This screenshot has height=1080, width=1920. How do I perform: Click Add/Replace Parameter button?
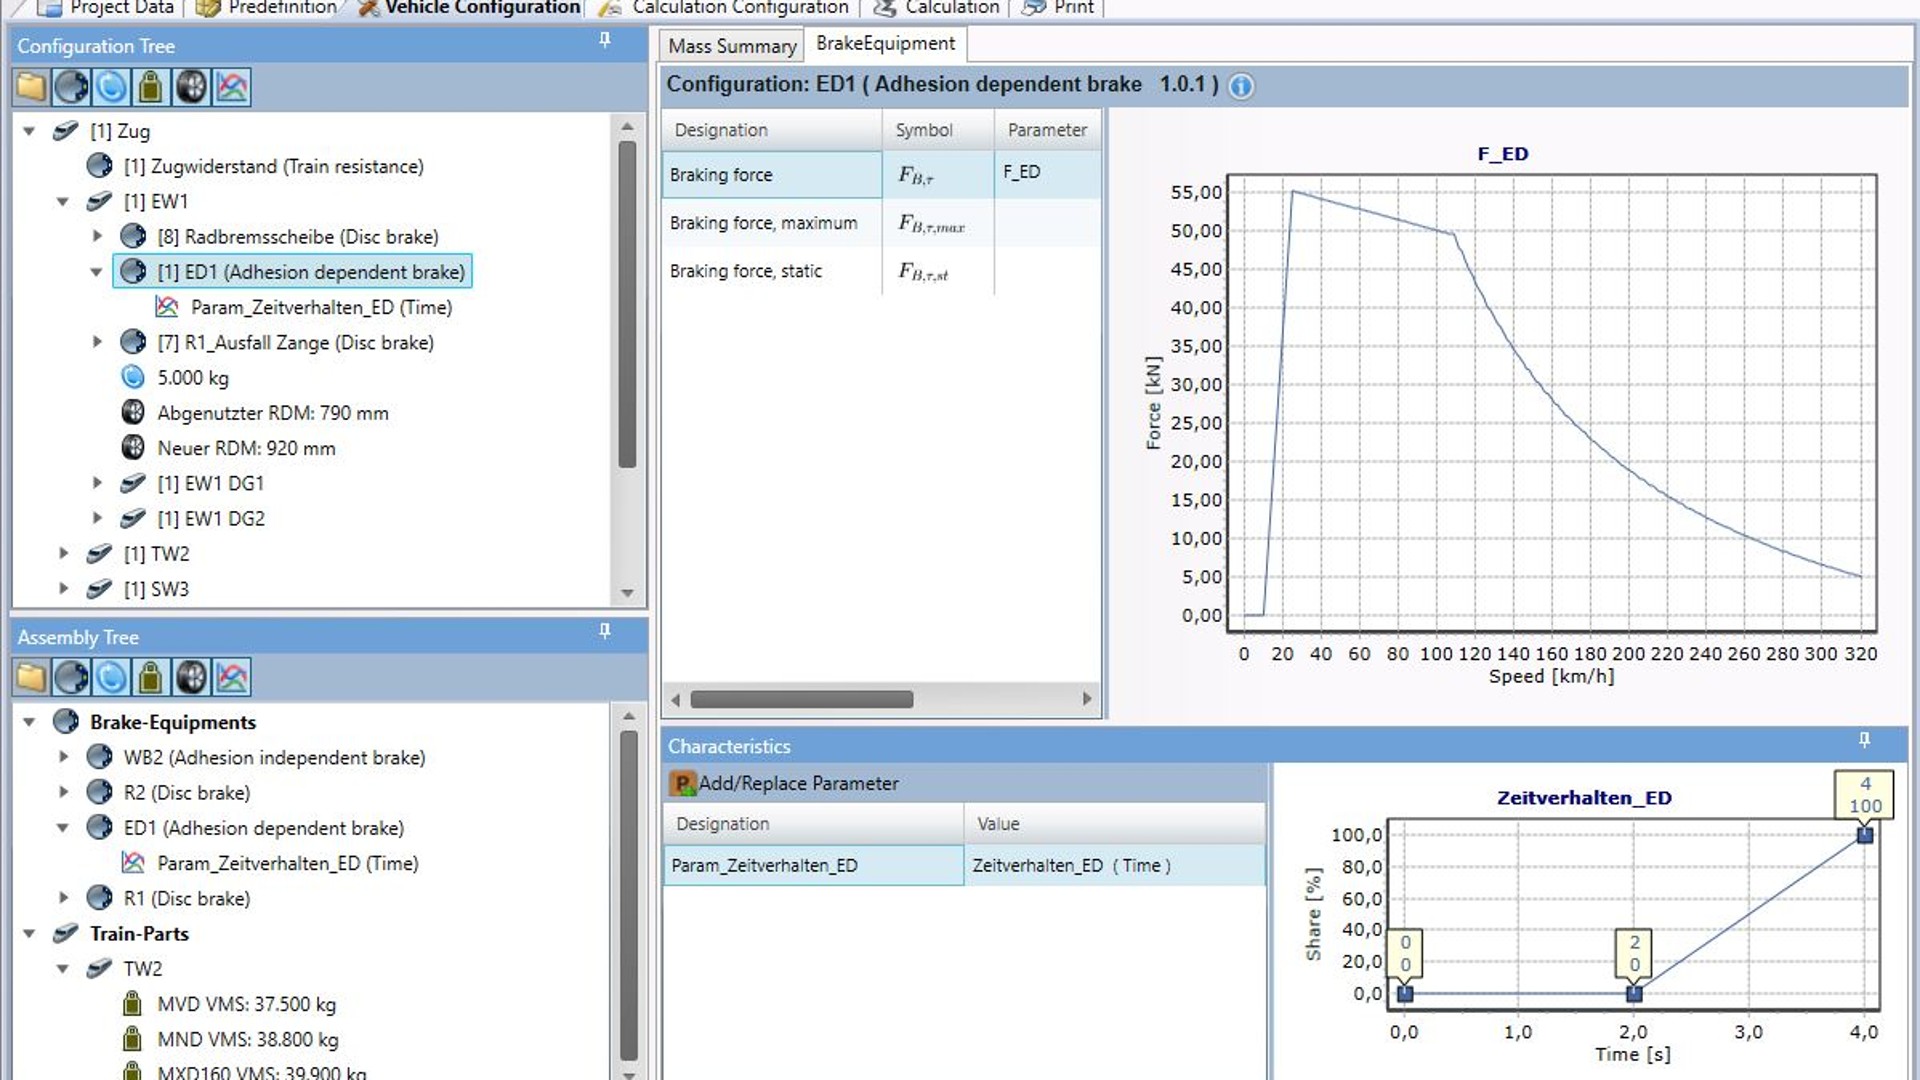pyautogui.click(x=785, y=783)
